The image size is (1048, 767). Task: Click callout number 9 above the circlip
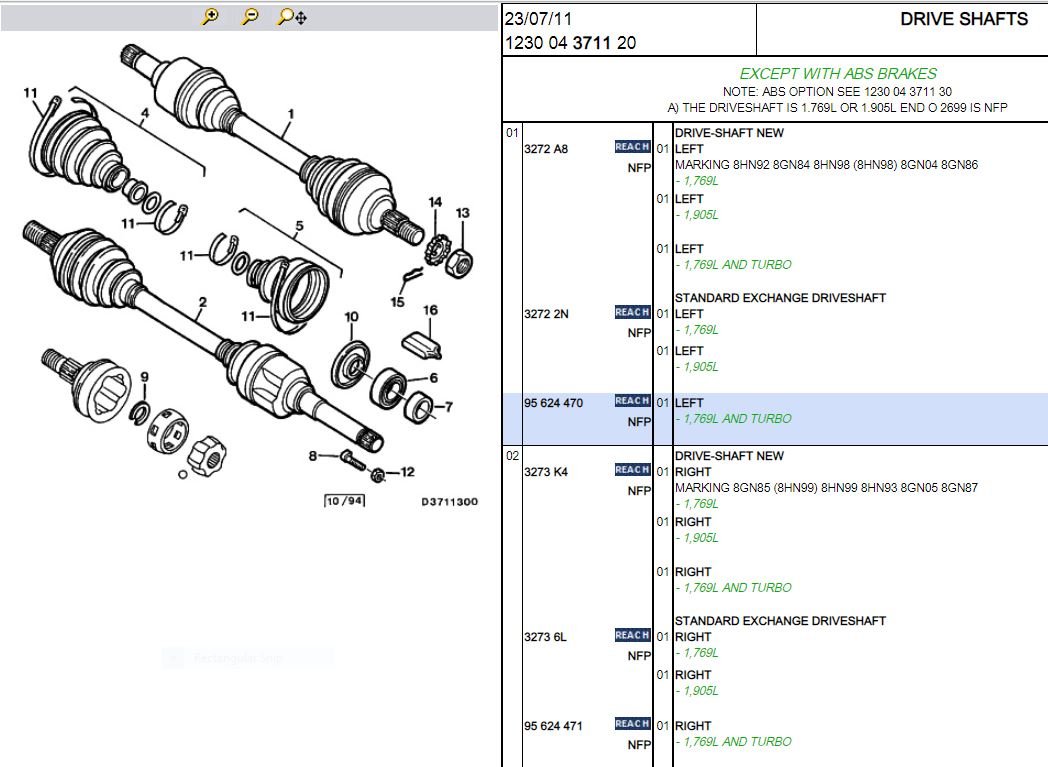point(144,377)
